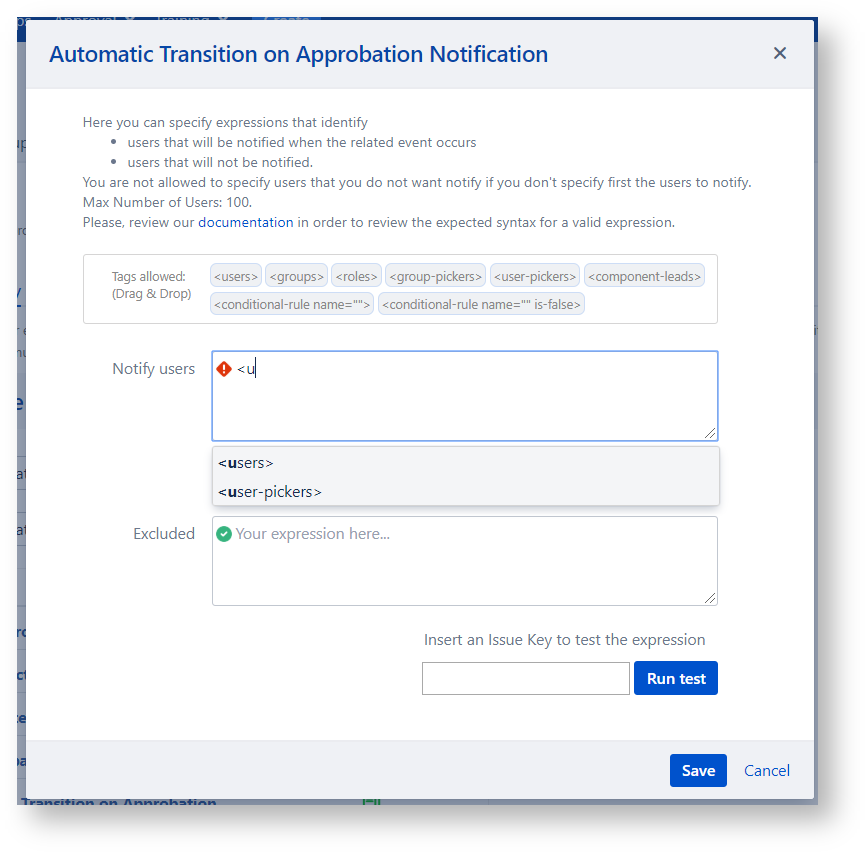Screen dimensions: 866x853
Task: Click the <group-pickers> tag chip
Action: (435, 276)
